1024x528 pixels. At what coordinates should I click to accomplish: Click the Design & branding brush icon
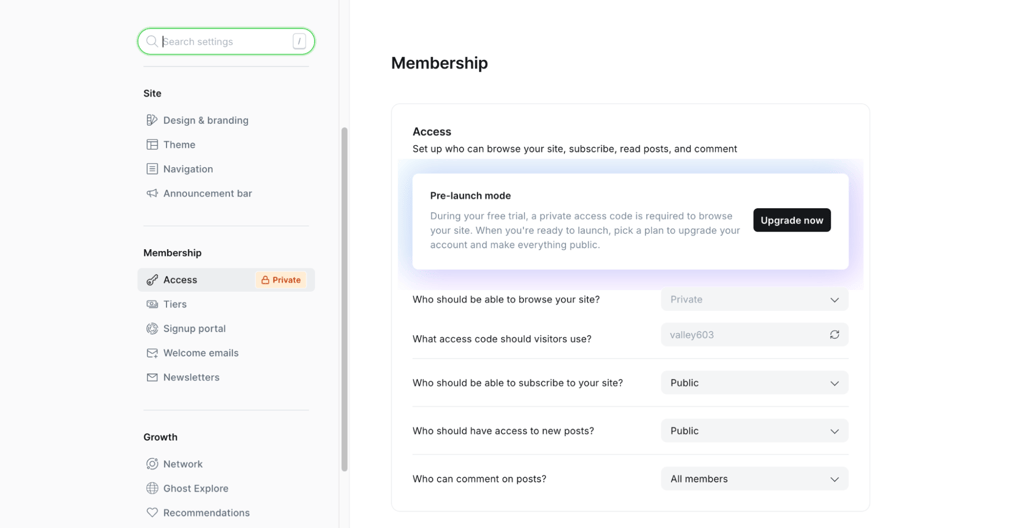[x=152, y=120]
